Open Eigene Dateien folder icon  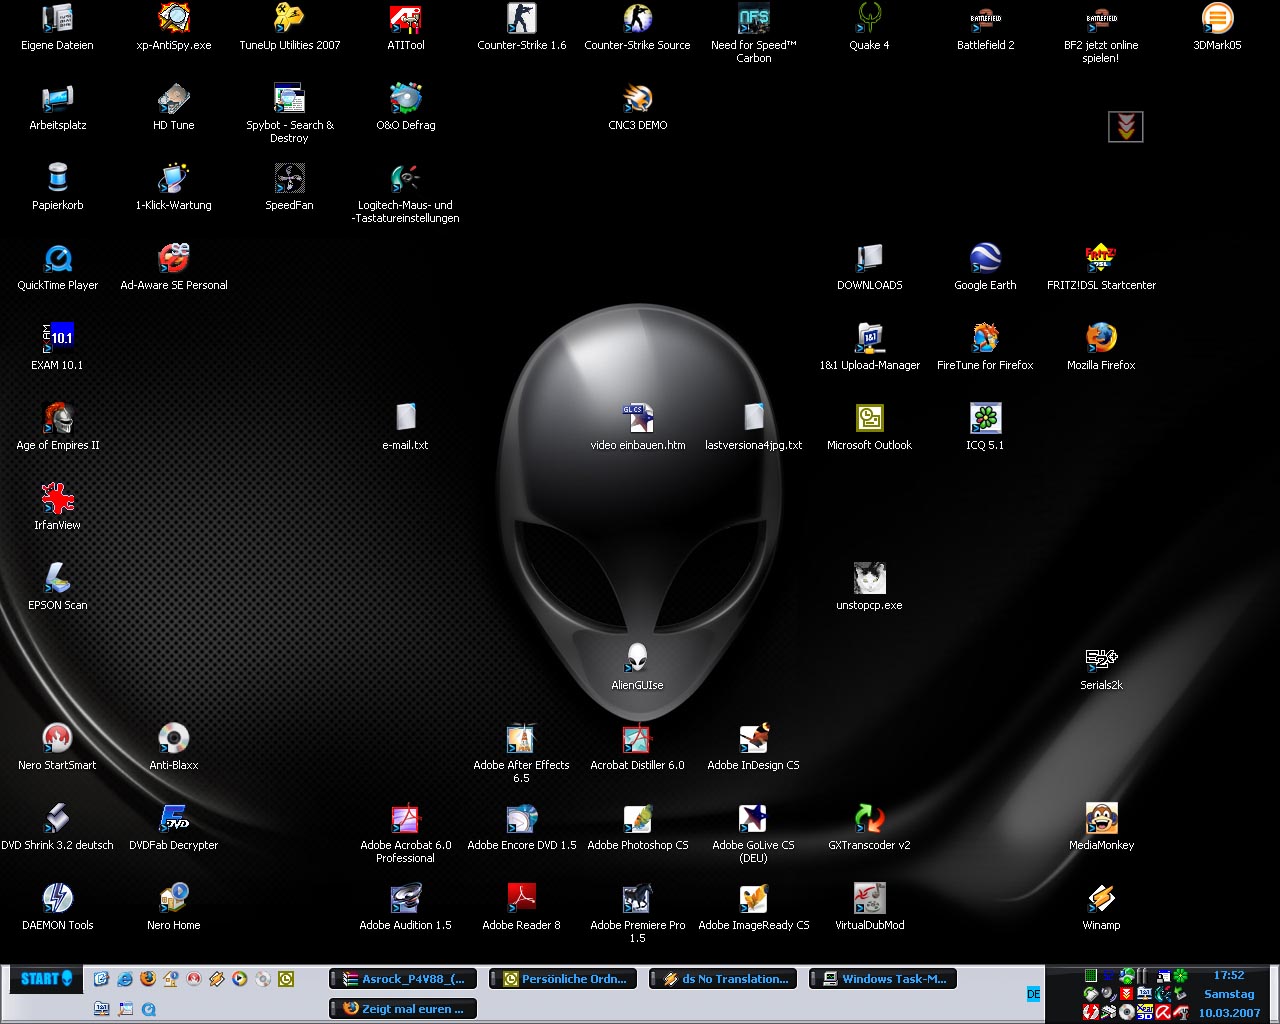[57, 28]
